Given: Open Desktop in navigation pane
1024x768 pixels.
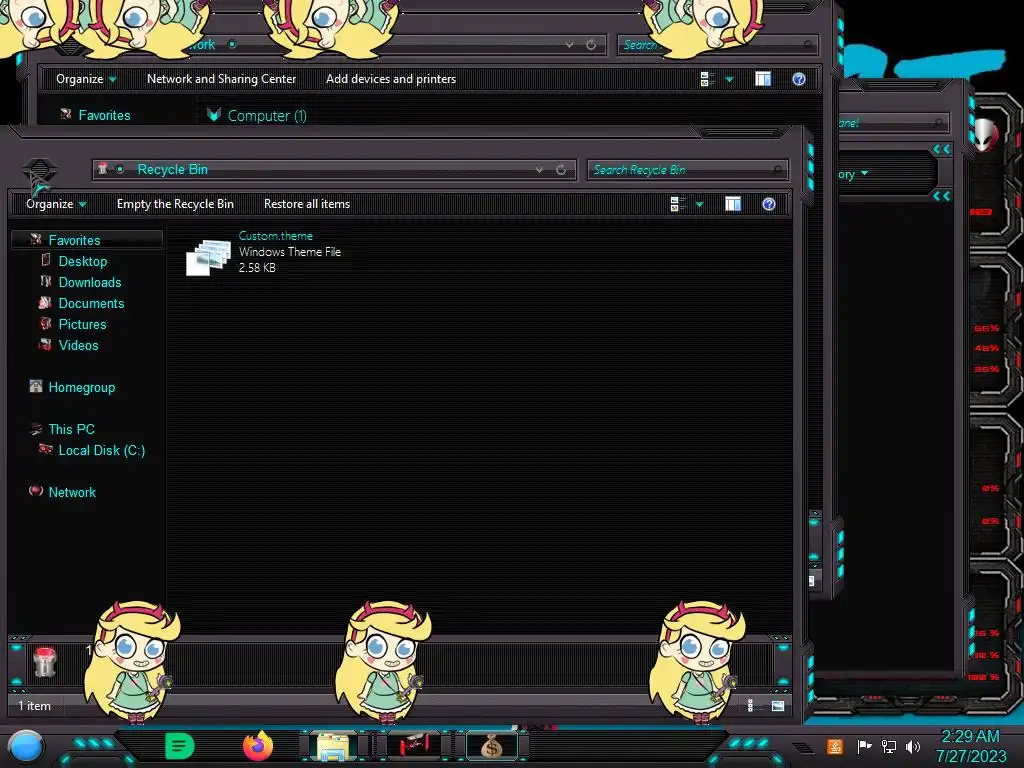Looking at the screenshot, I should [x=83, y=261].
